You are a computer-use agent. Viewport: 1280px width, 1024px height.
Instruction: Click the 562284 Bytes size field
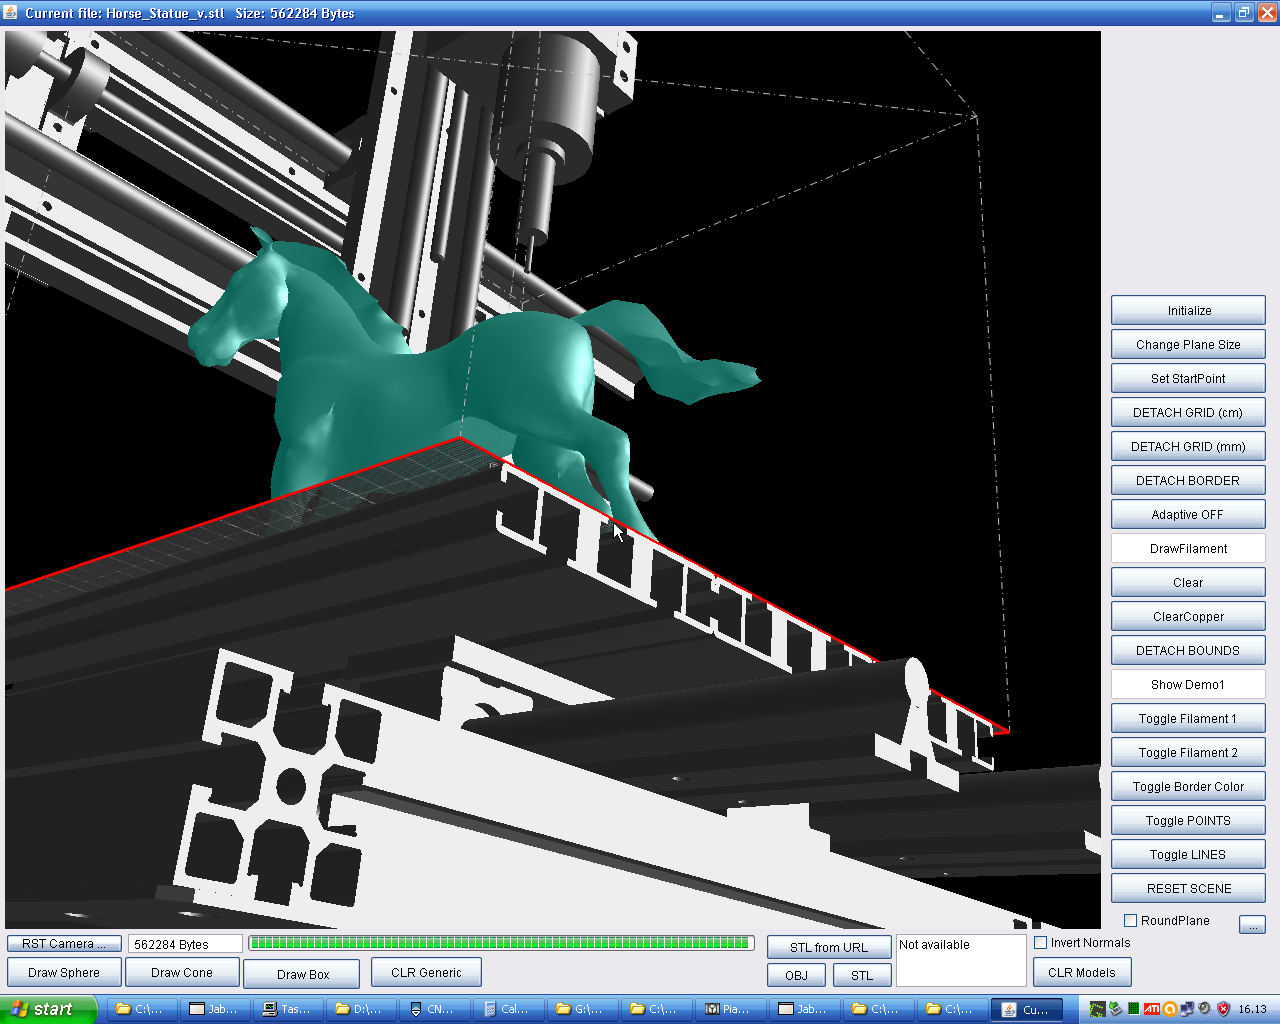[x=185, y=944]
